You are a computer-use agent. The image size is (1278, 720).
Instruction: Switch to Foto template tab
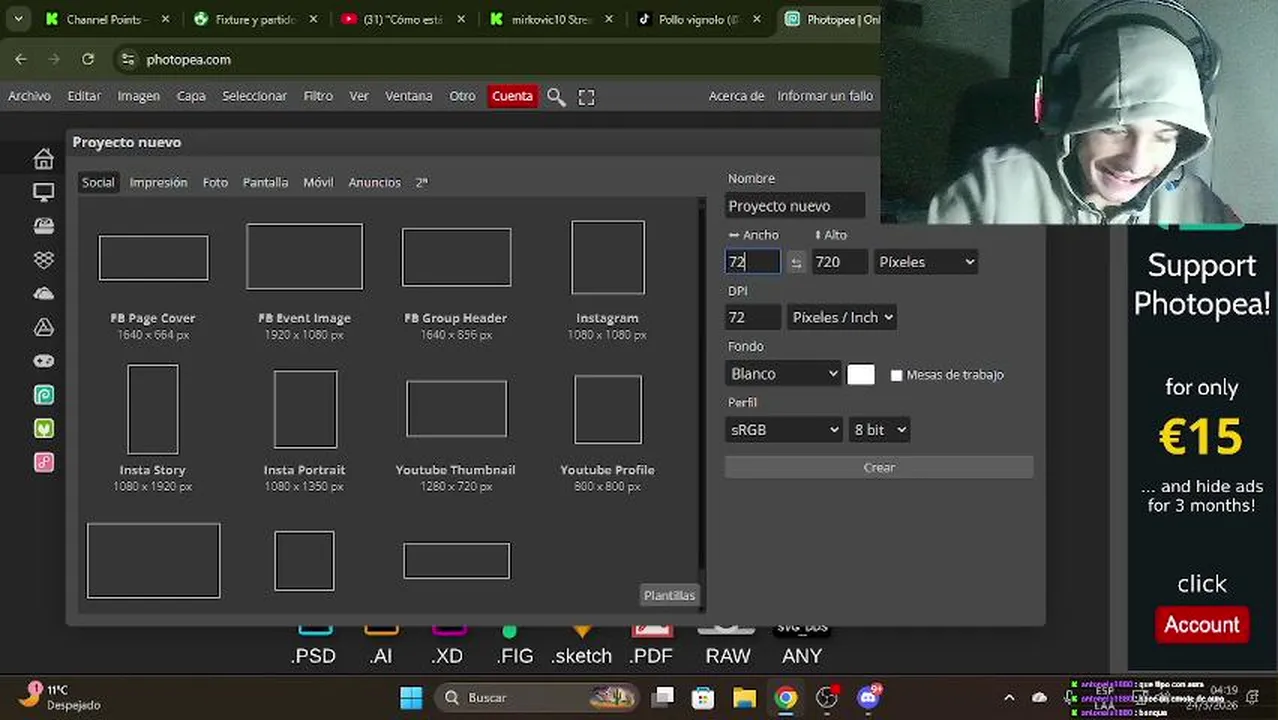215,182
